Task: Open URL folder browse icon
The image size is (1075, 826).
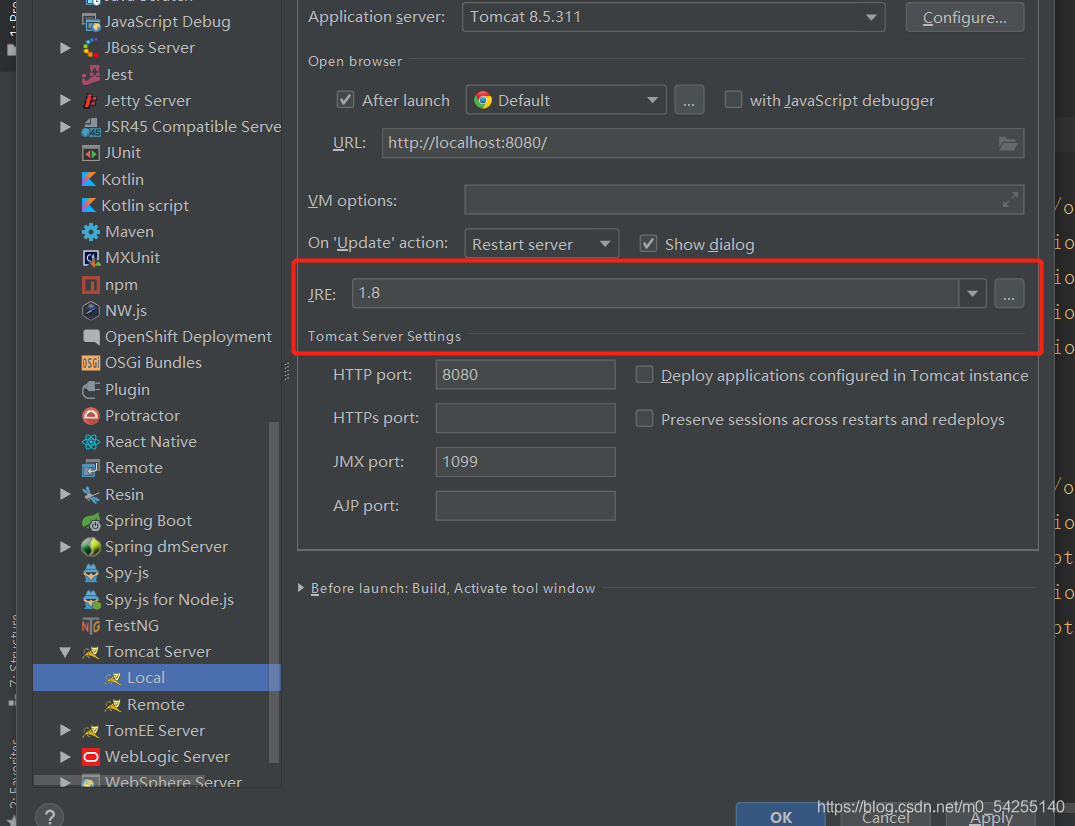Action: click(1008, 143)
